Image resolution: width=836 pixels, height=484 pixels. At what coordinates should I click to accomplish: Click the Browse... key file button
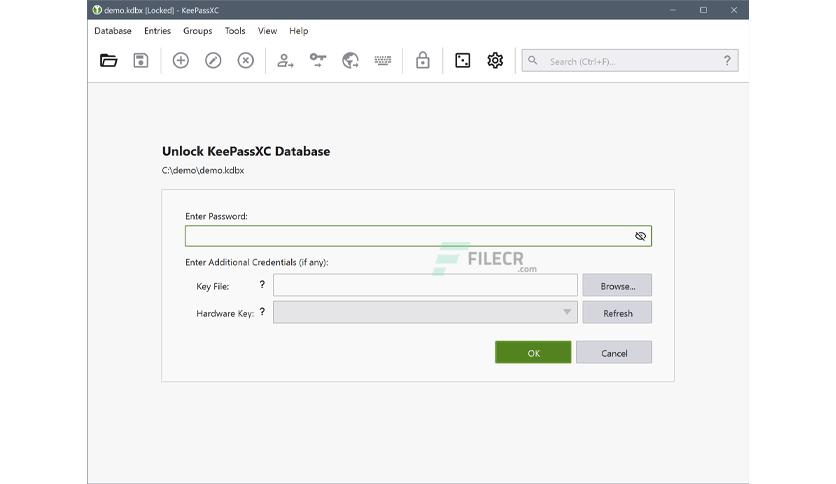617,285
